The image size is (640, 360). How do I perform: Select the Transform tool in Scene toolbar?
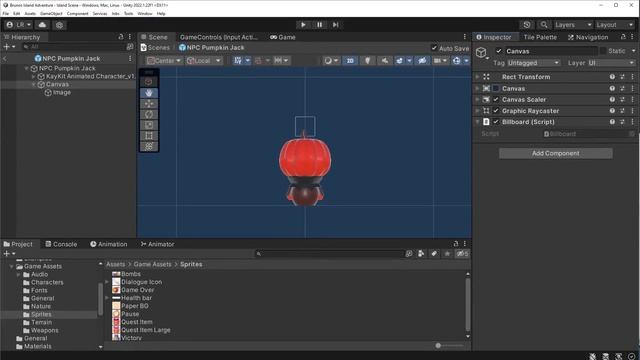pos(149,146)
